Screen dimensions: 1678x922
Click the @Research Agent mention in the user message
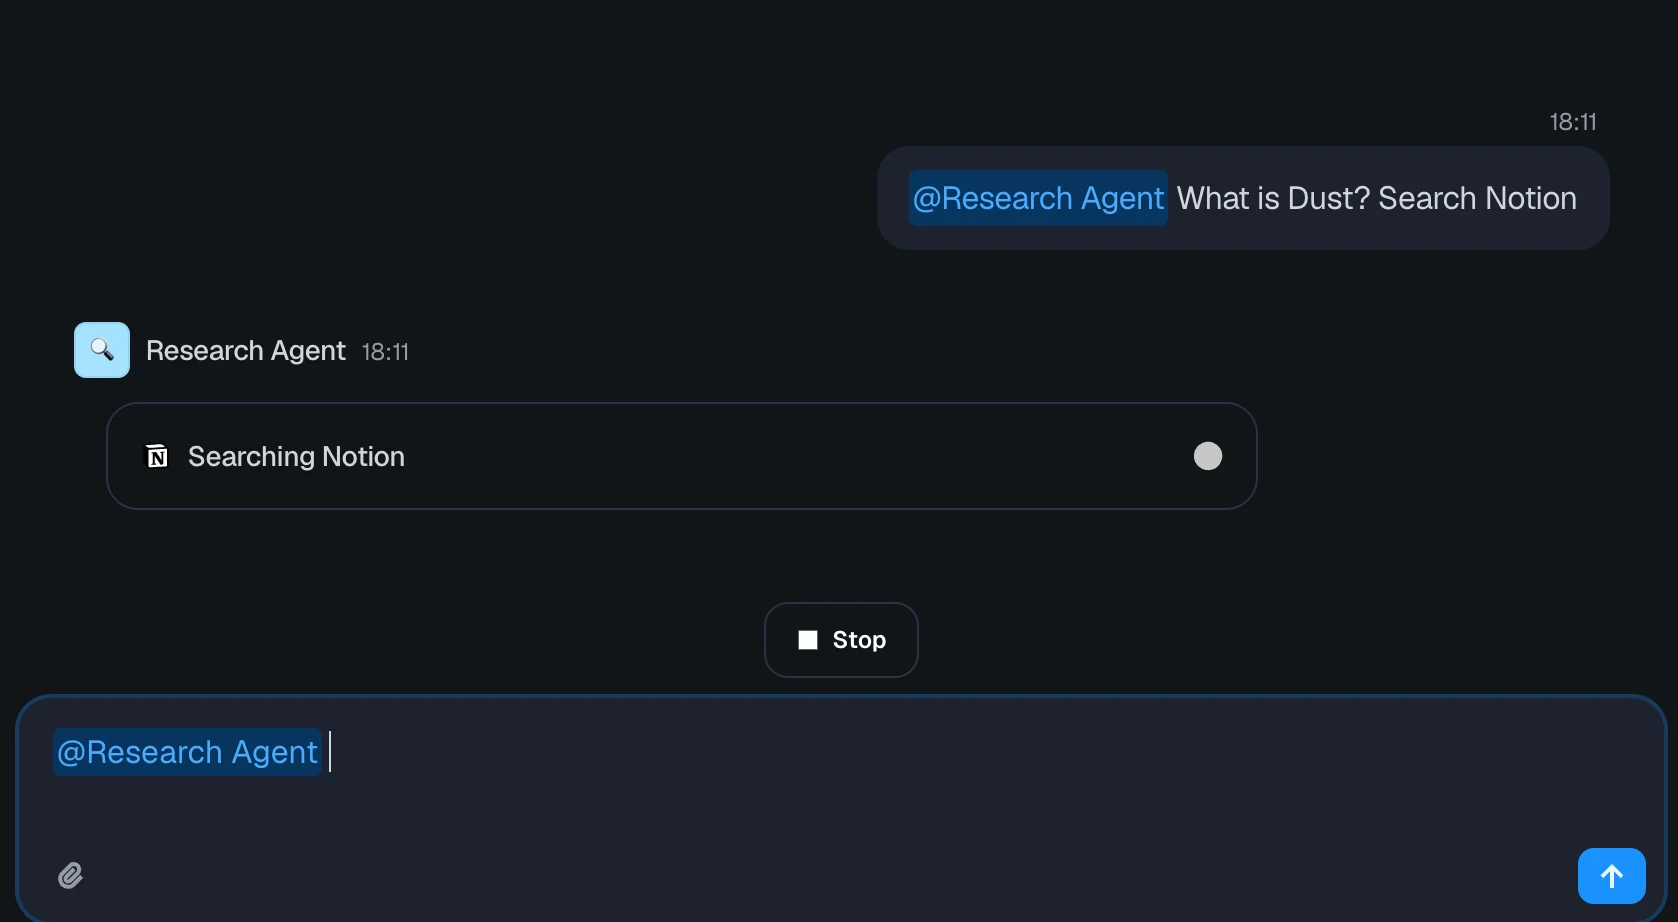tap(1037, 198)
